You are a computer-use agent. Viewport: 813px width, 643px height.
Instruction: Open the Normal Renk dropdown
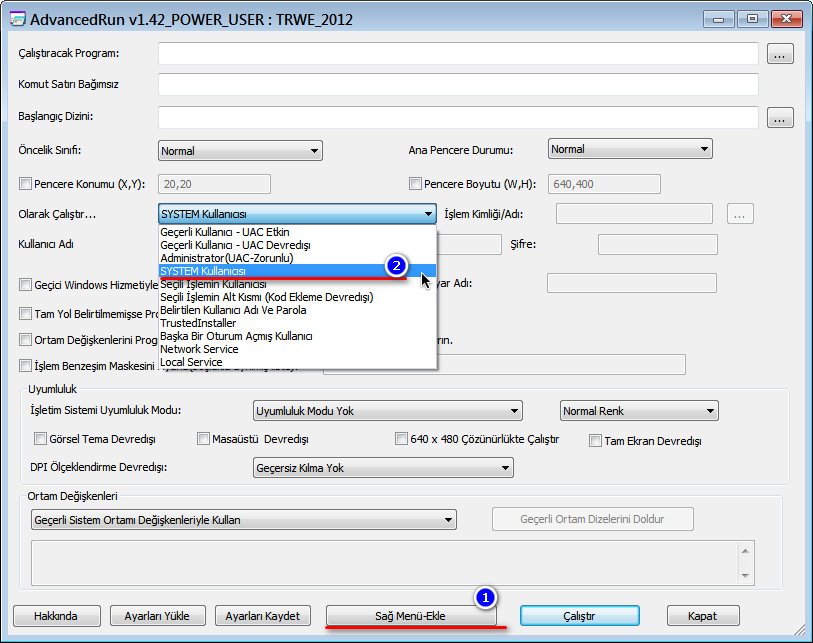click(x=639, y=411)
